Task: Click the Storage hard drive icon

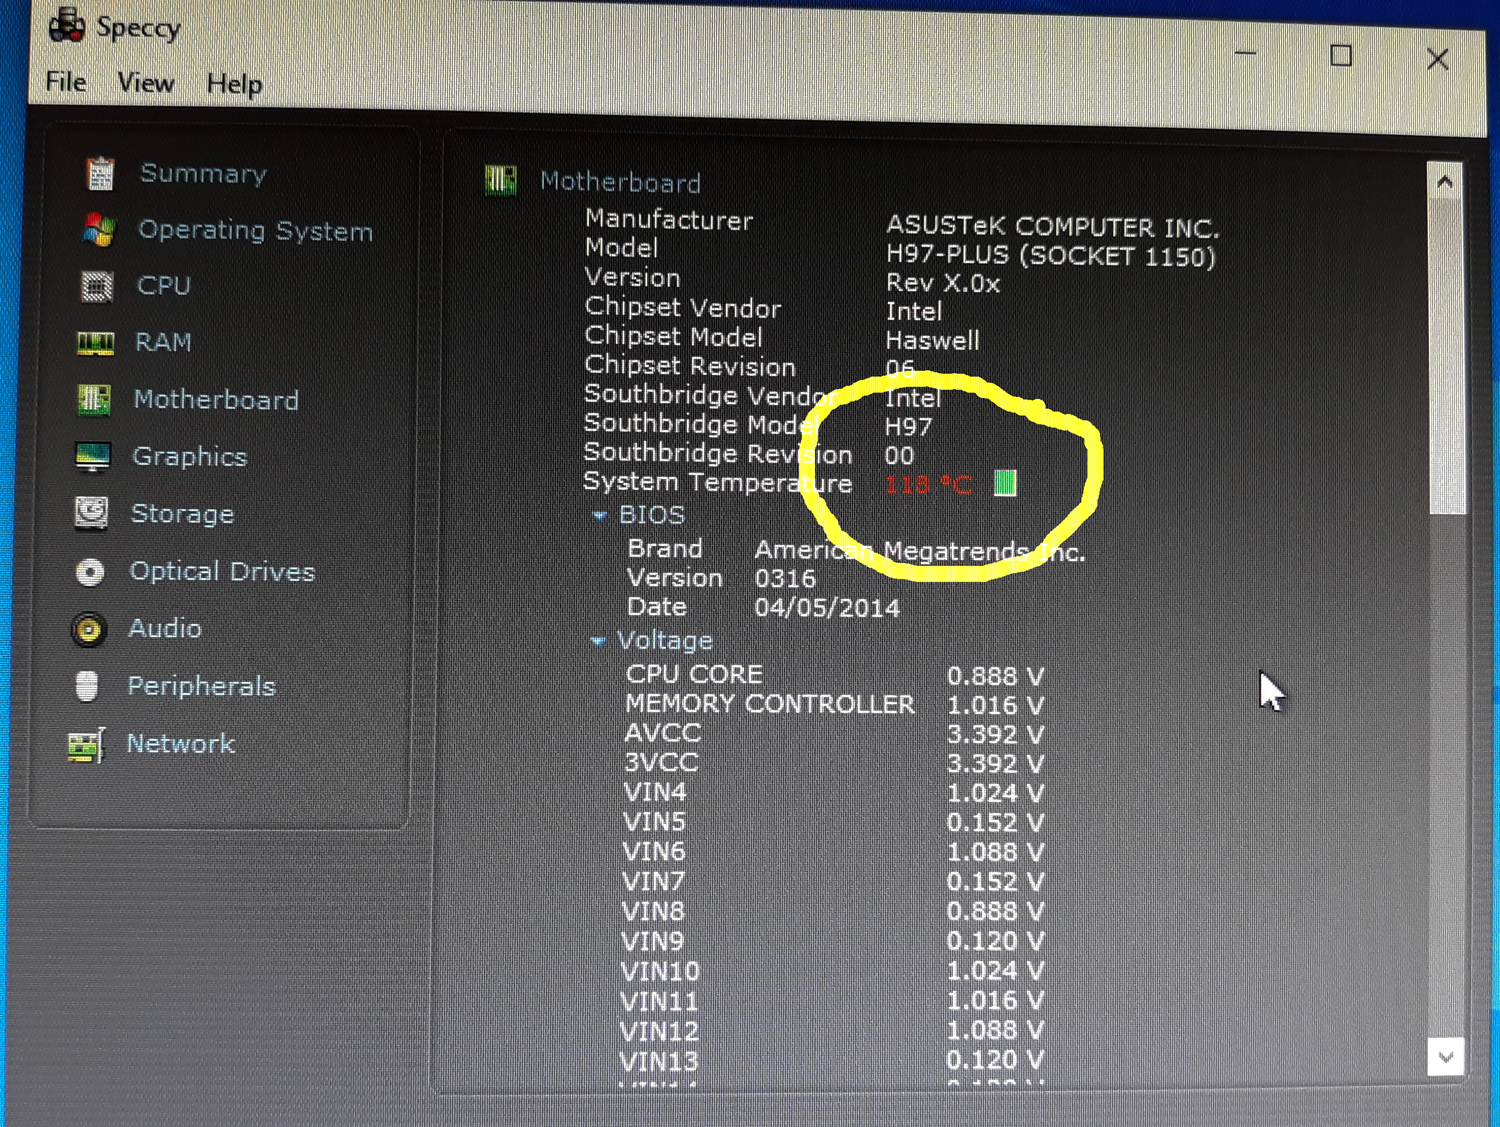Action: click(x=91, y=513)
